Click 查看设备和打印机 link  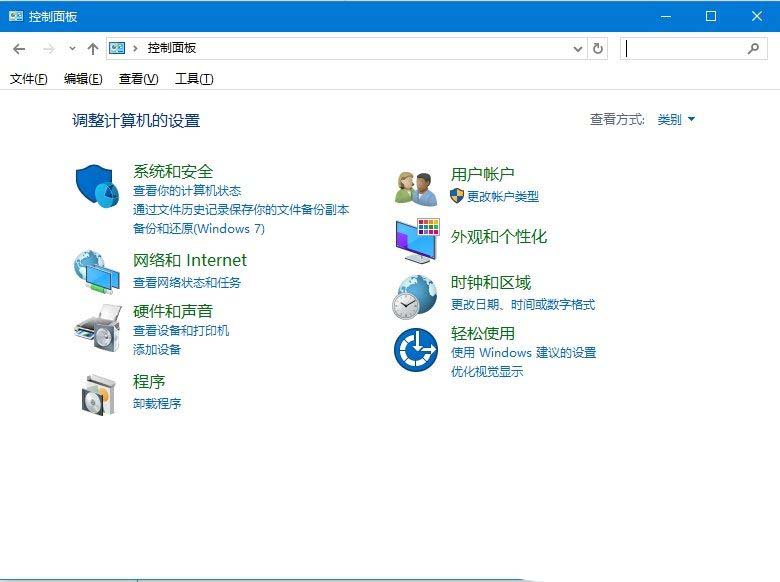click(x=181, y=330)
